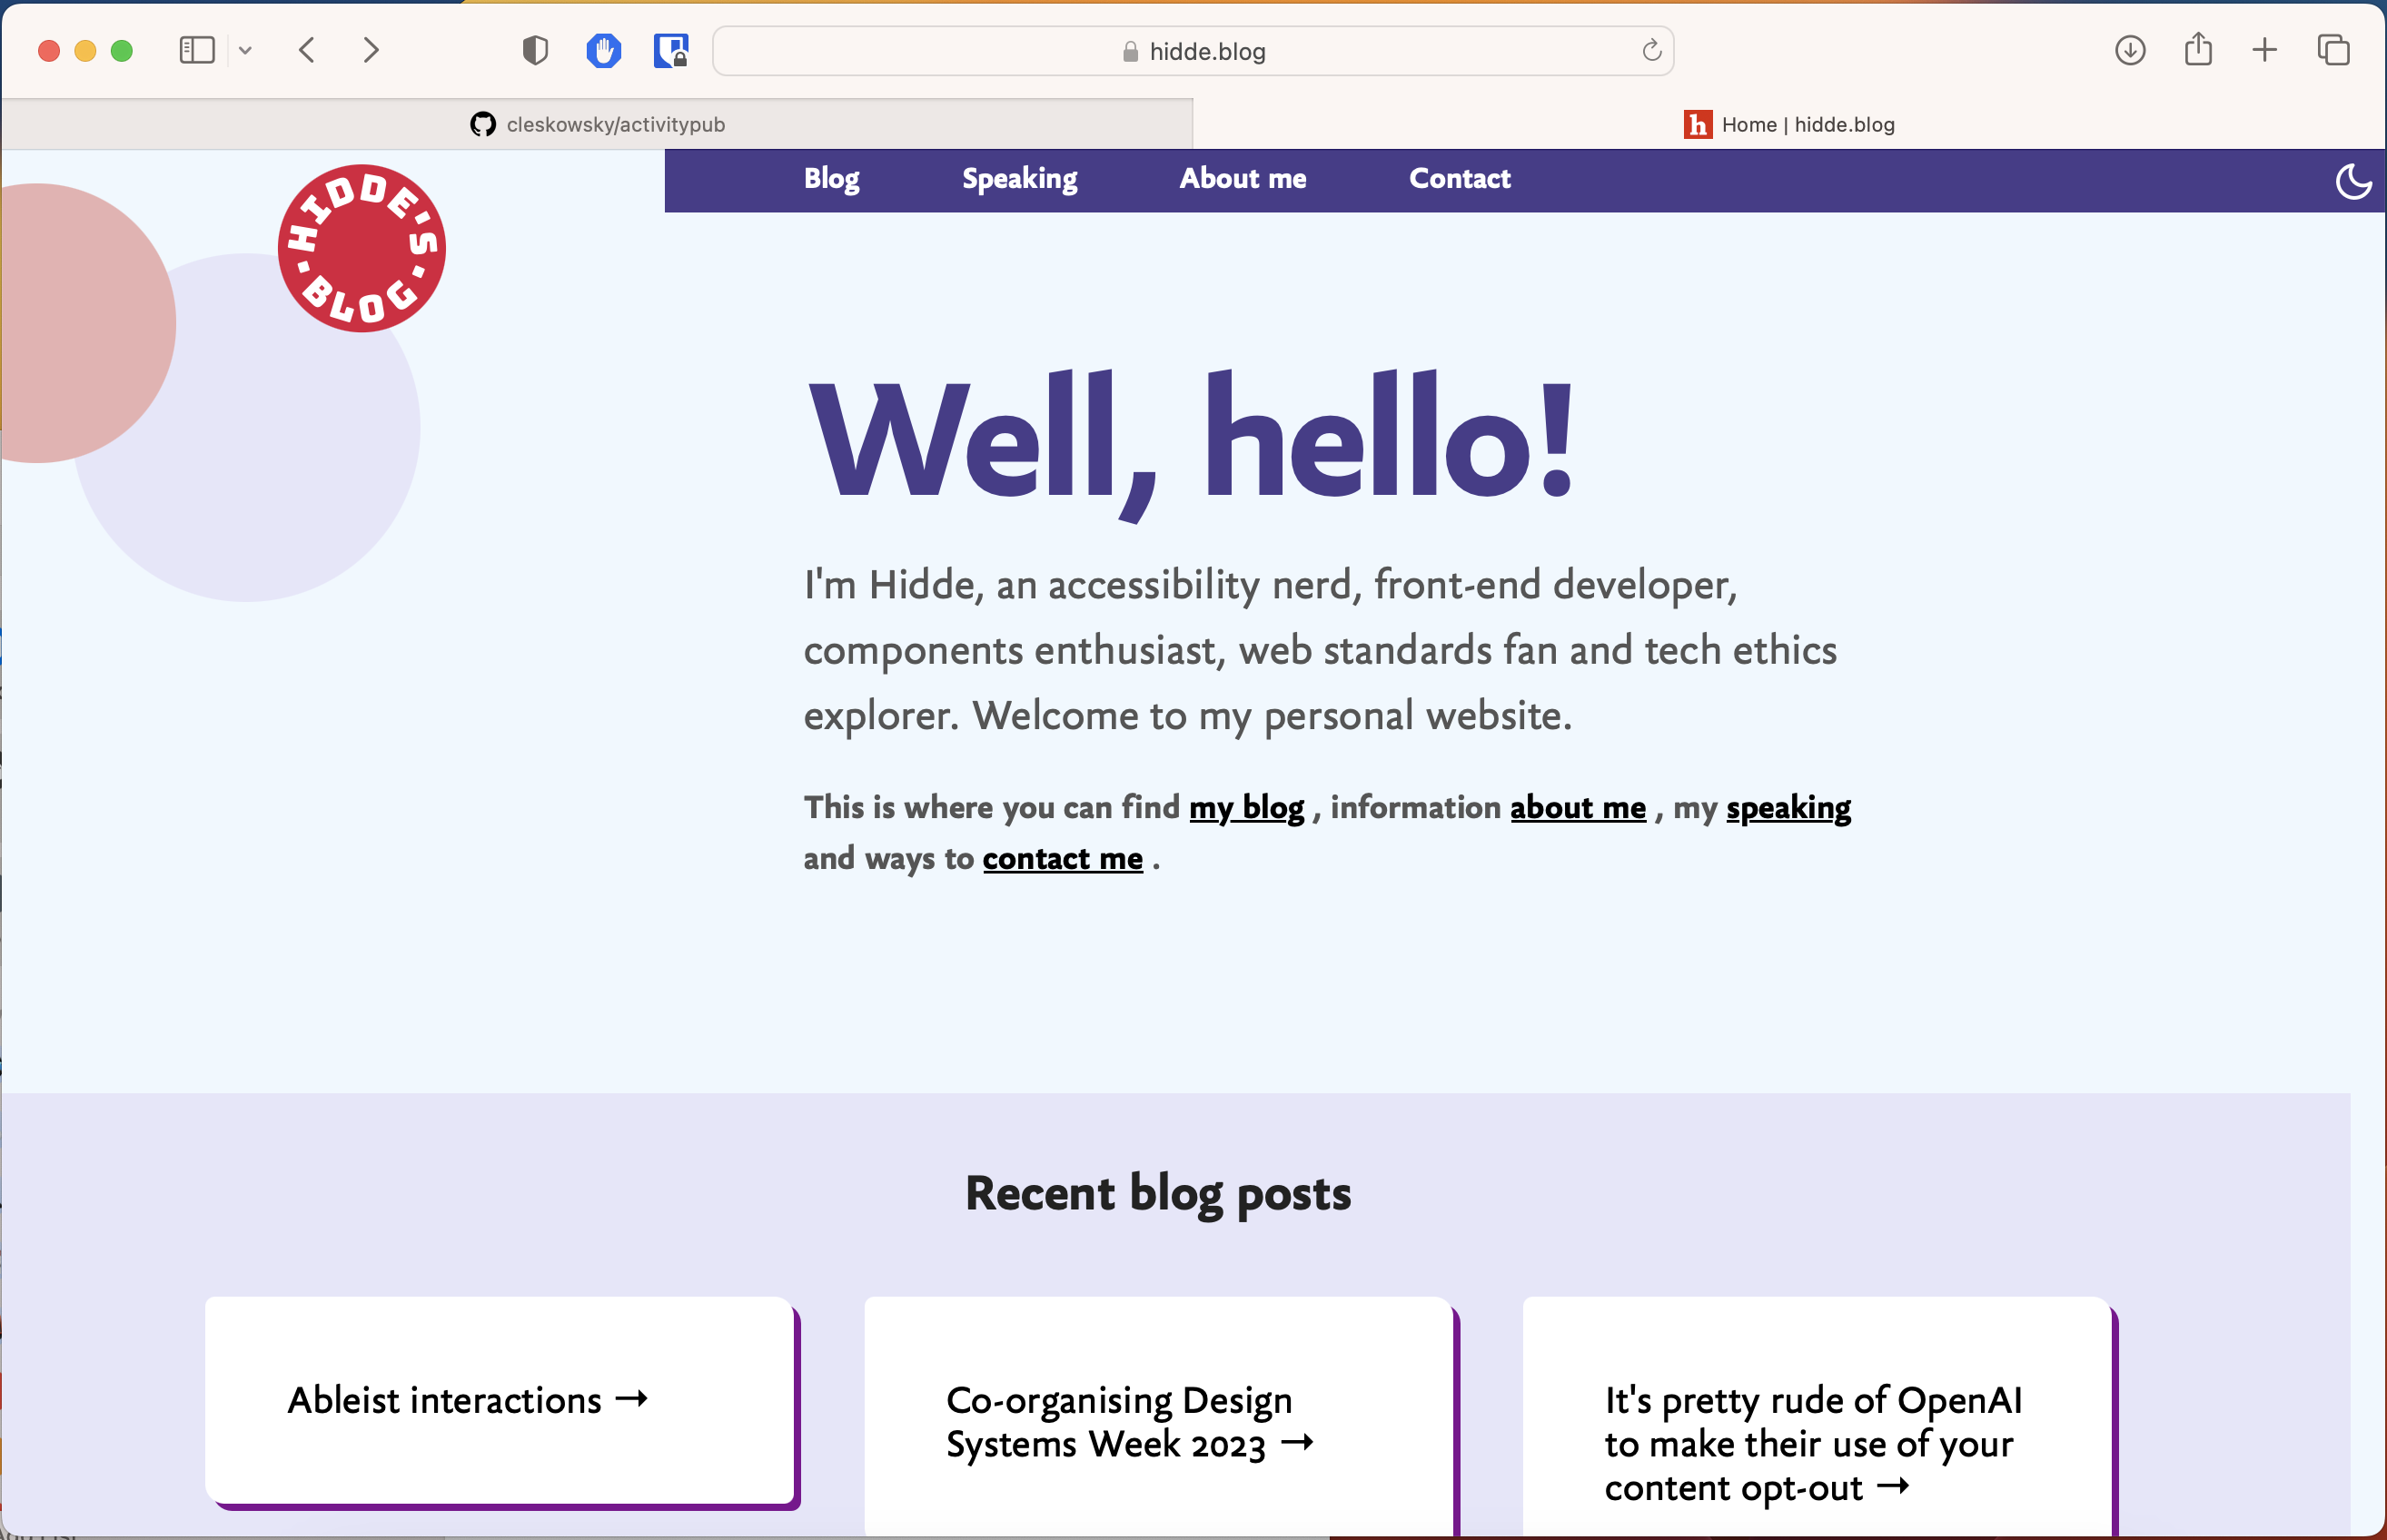The width and height of the screenshot is (2387, 1540).
Task: Click the blue hand blocker extension icon
Action: [604, 50]
